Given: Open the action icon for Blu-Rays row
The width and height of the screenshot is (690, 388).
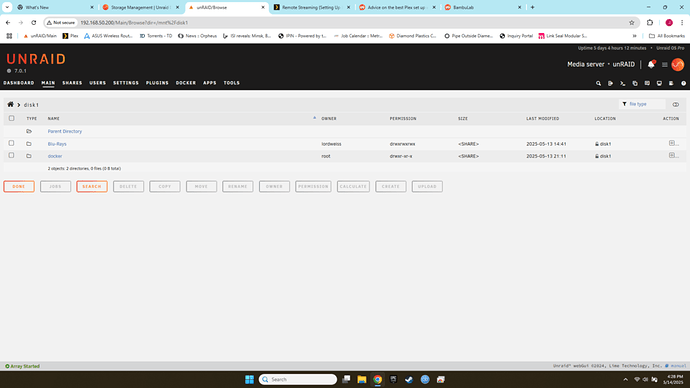Looking at the screenshot, I should pyautogui.click(x=672, y=143).
